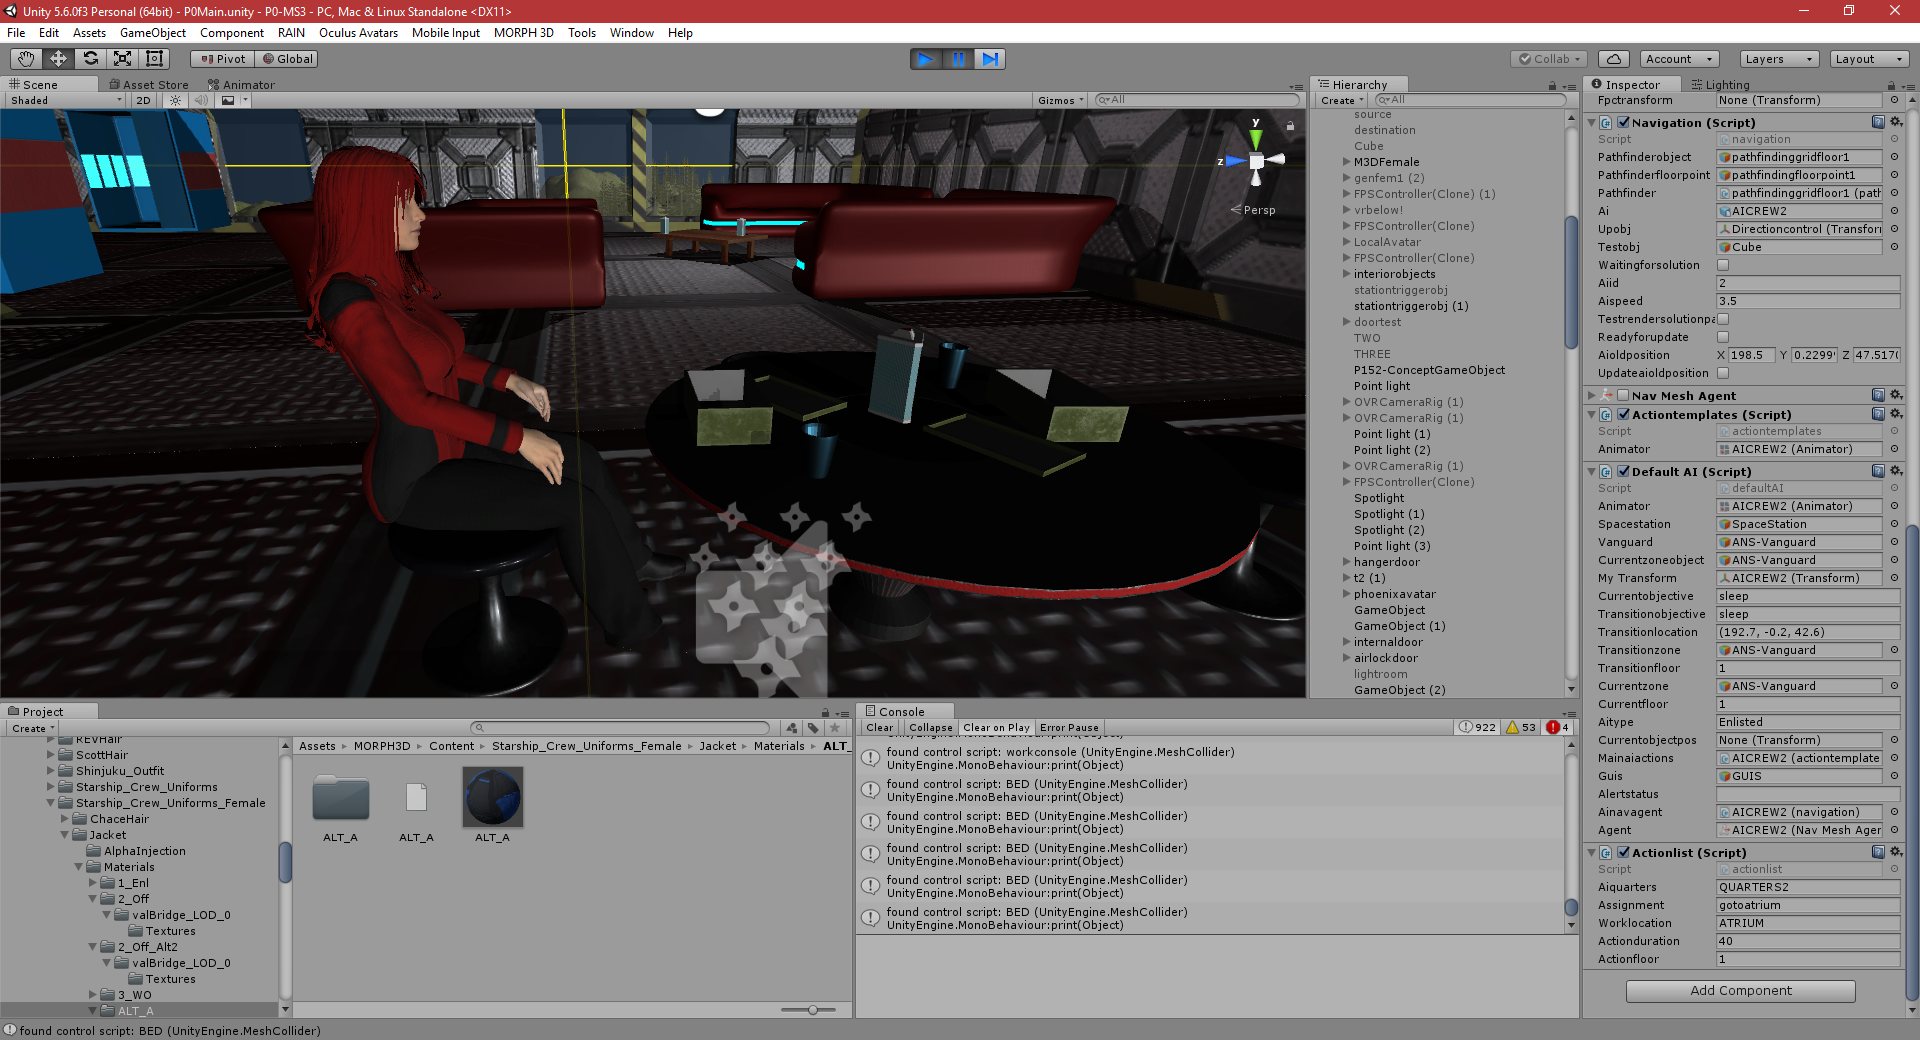Open the Layers dropdown
1920x1040 pixels.
click(x=1778, y=59)
